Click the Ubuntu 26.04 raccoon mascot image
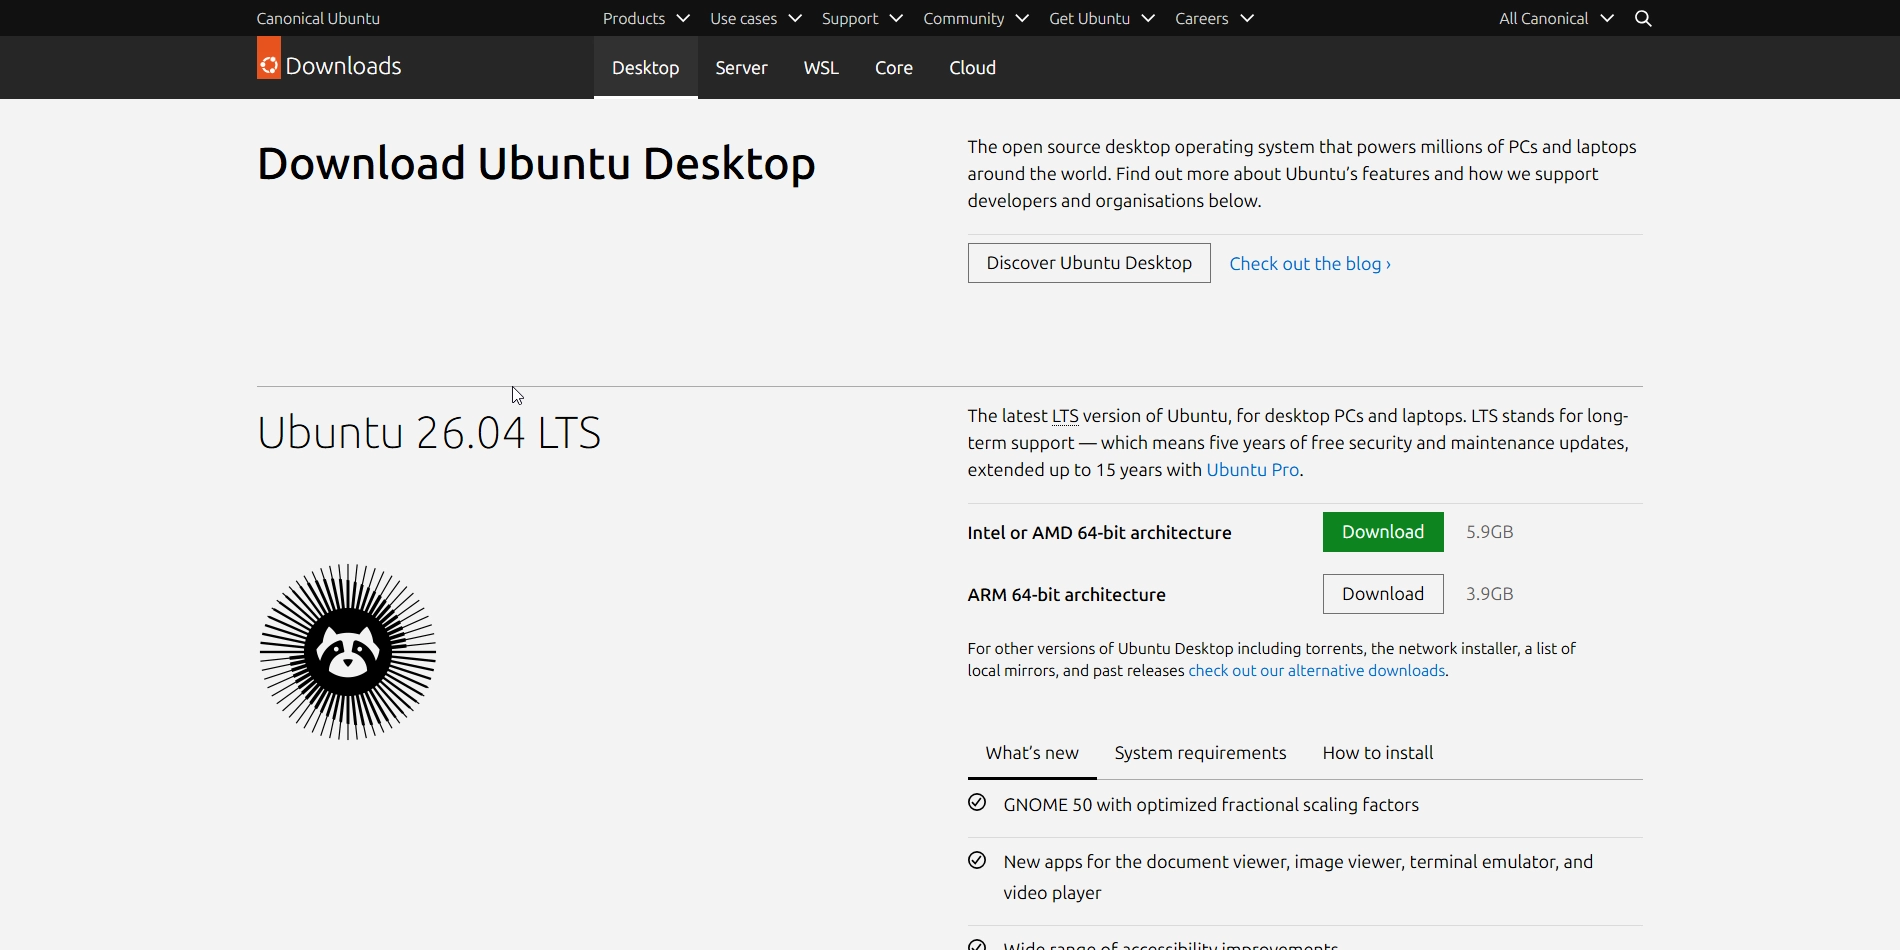The width and height of the screenshot is (1900, 950). tap(348, 652)
